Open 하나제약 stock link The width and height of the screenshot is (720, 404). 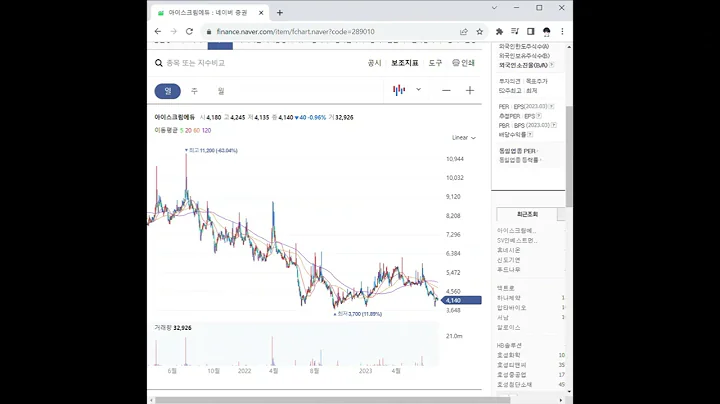pos(508,298)
